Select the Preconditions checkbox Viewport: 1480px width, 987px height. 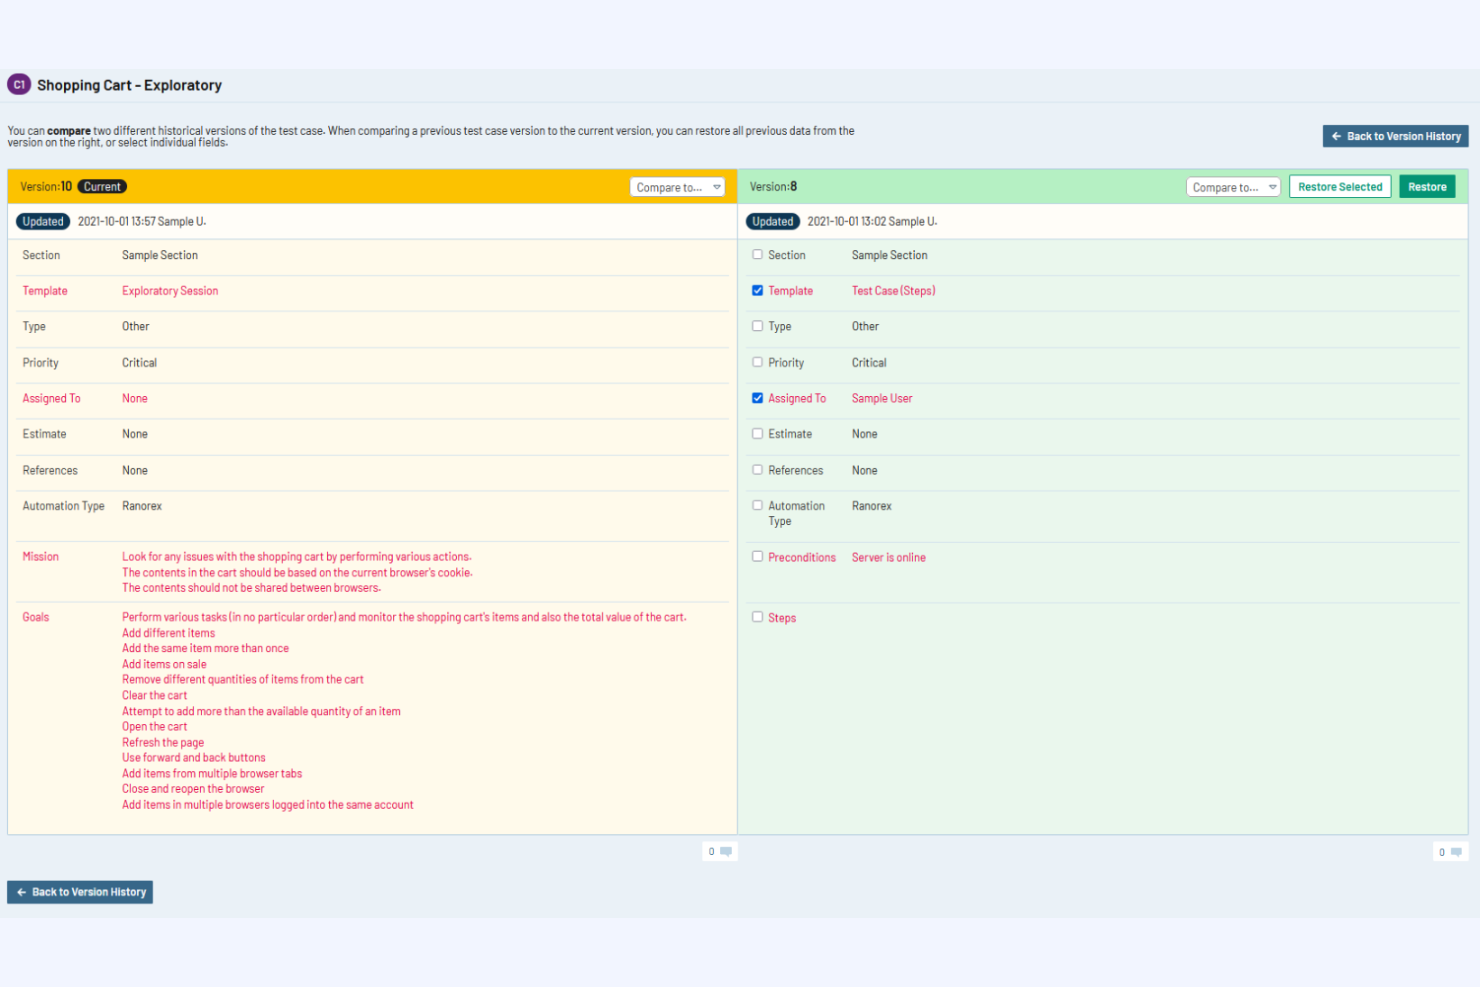pyautogui.click(x=757, y=556)
